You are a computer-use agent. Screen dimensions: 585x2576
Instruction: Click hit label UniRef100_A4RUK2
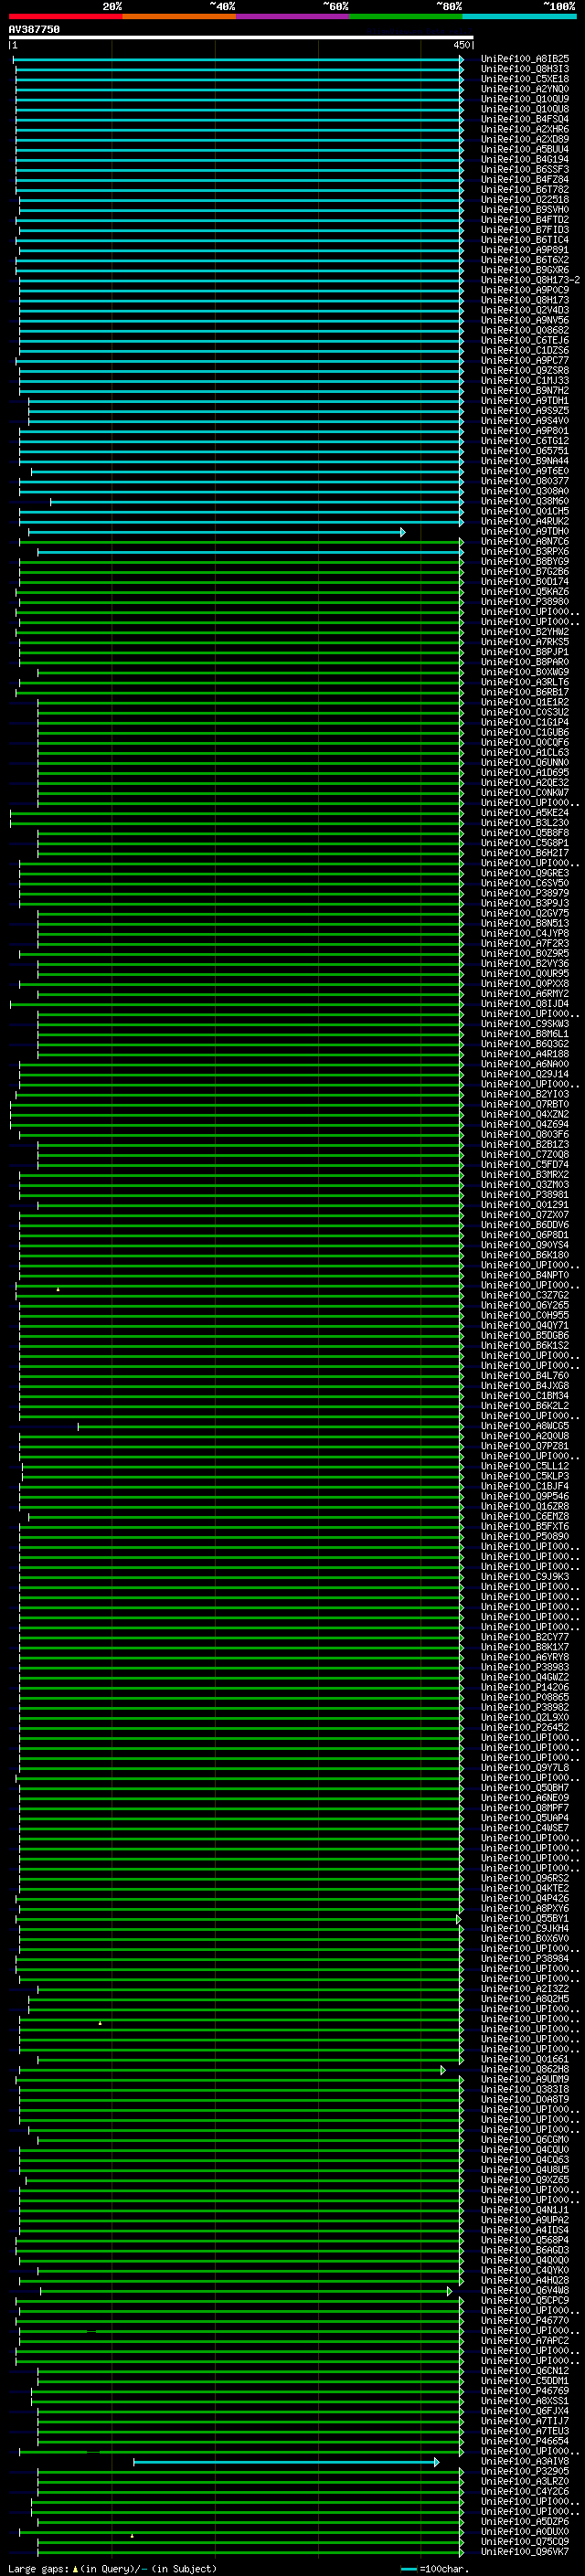tap(525, 522)
